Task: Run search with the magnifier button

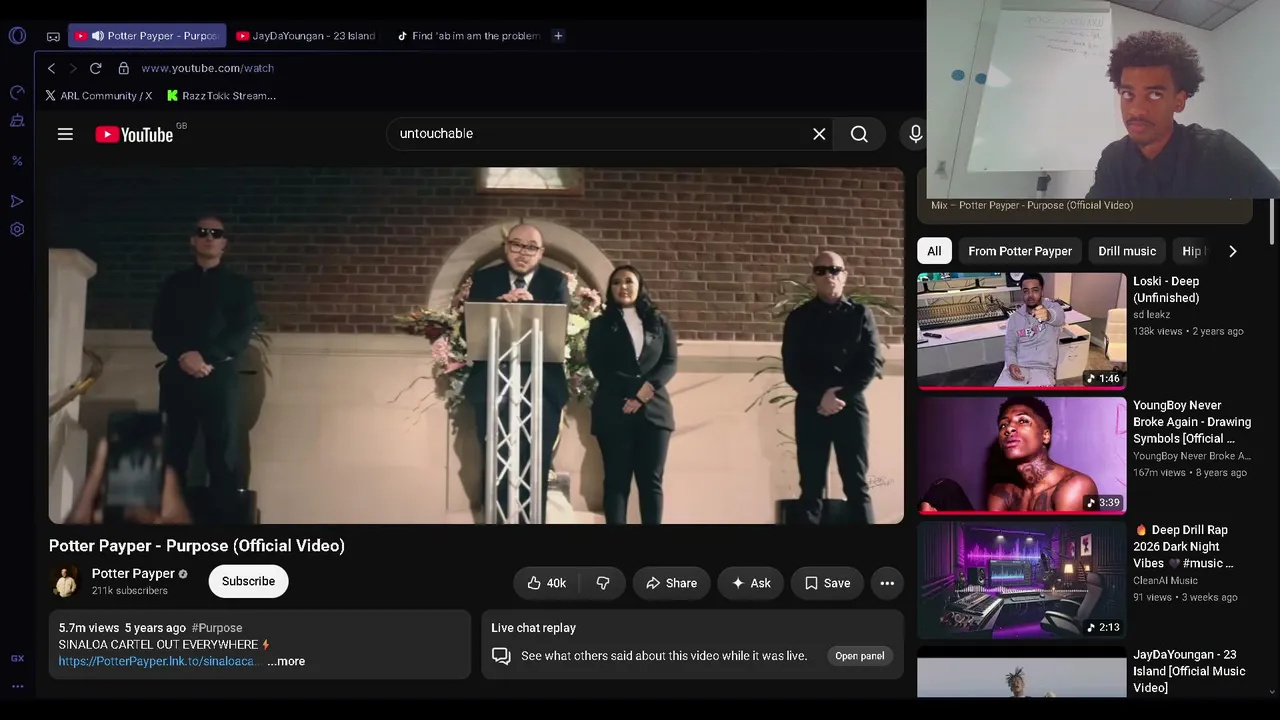Action: tap(859, 134)
